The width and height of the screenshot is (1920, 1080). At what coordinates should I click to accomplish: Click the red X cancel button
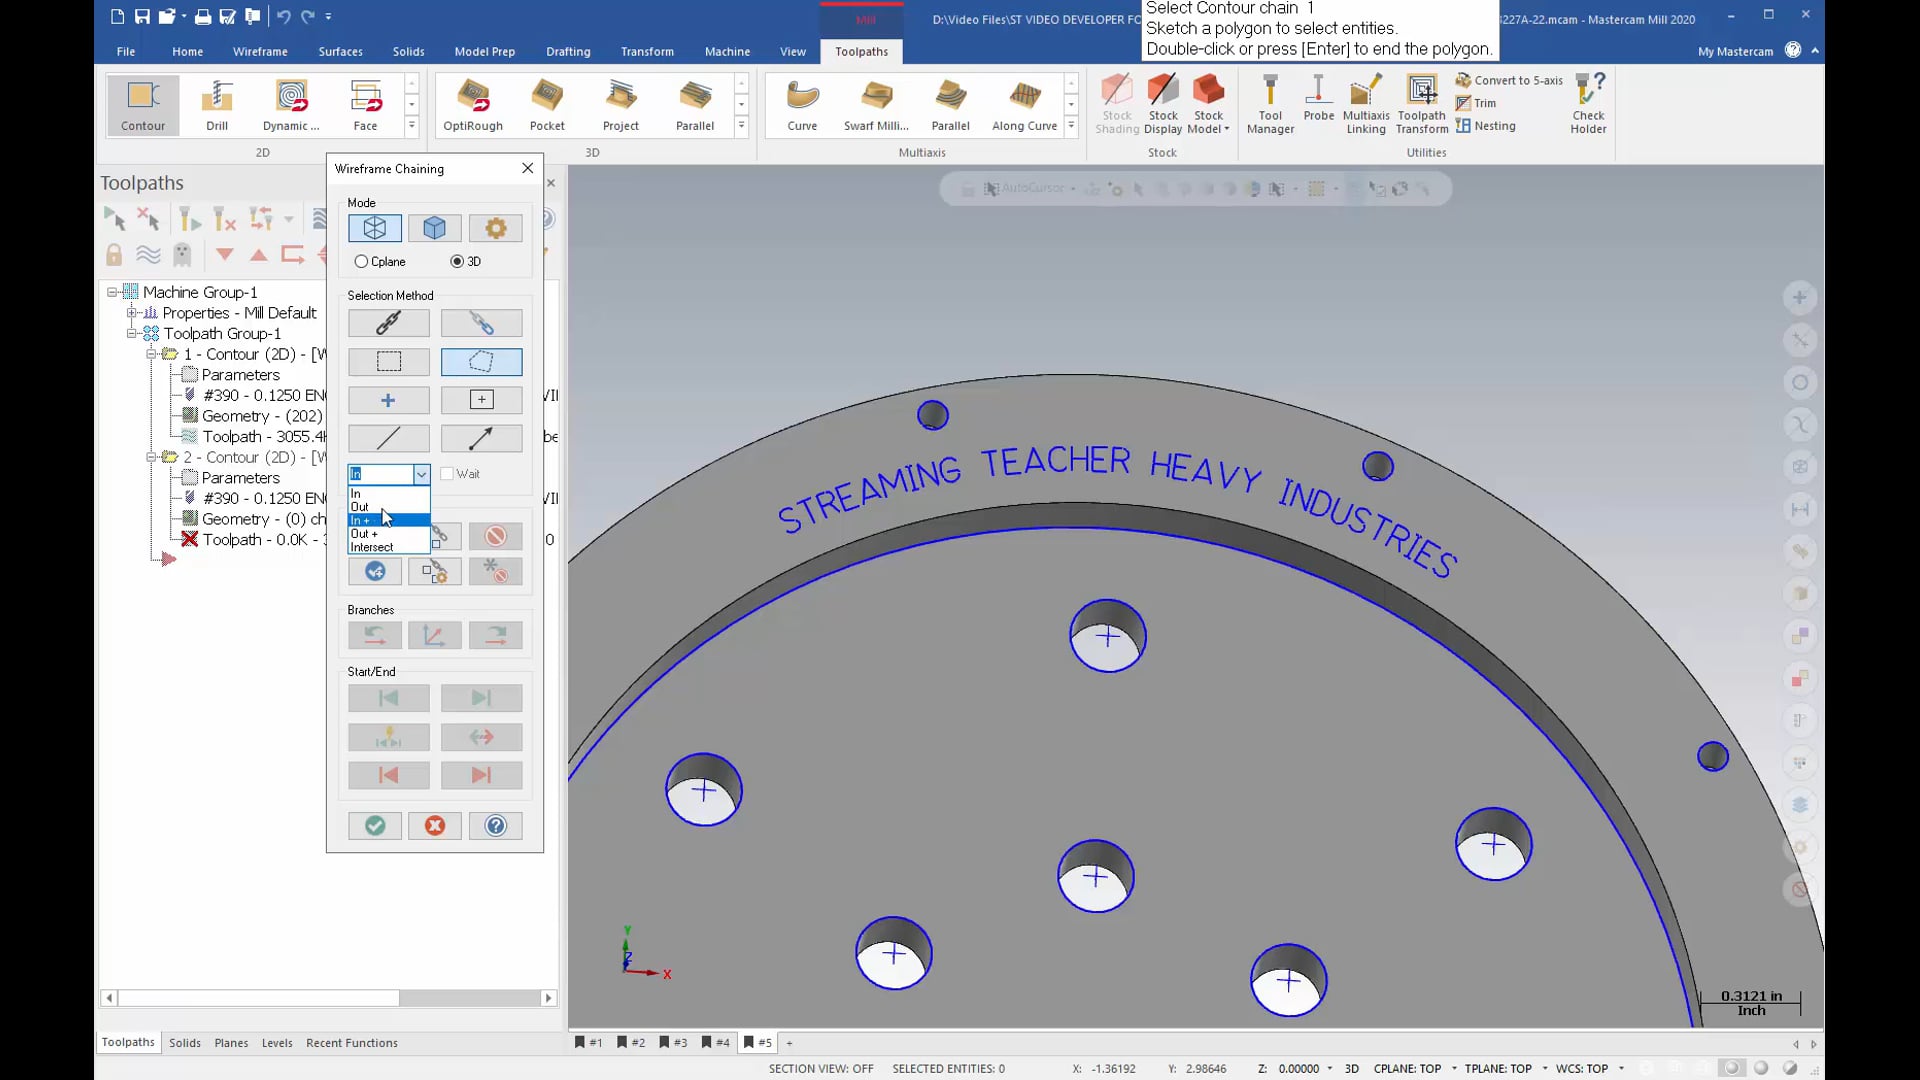434,825
